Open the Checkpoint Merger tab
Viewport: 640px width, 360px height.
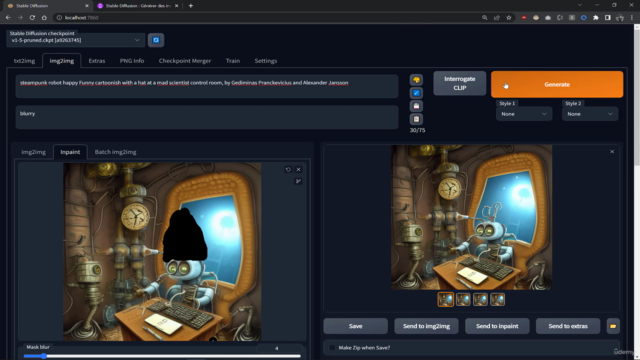(x=185, y=61)
